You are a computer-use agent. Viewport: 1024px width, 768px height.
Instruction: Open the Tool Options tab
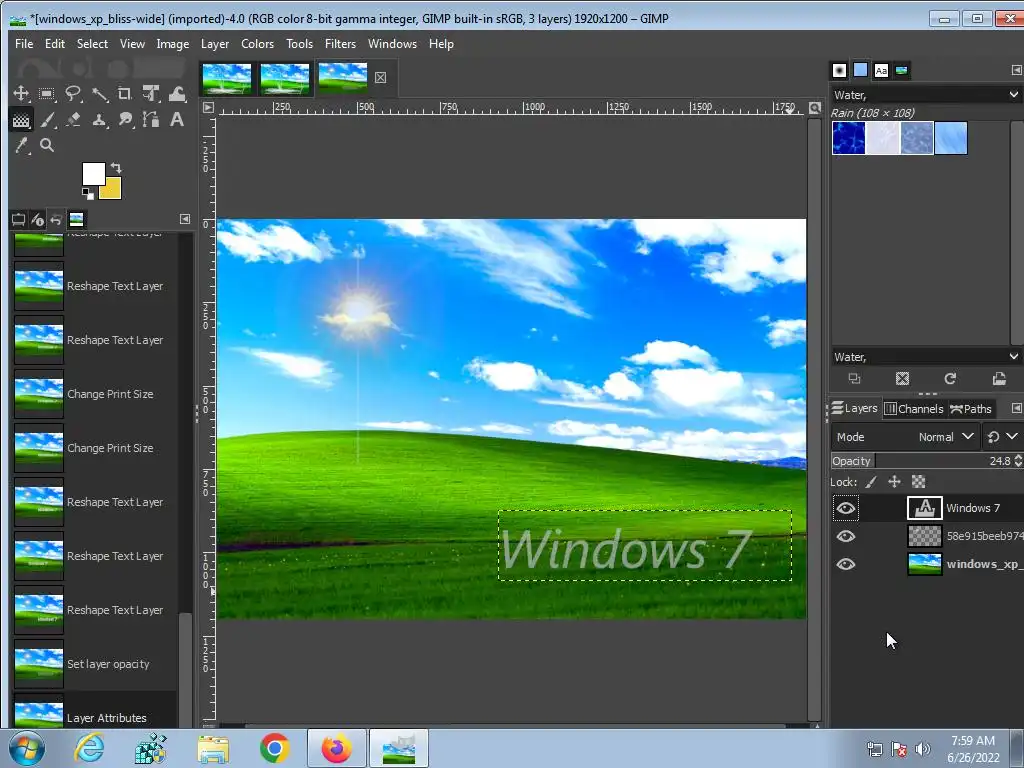(x=18, y=219)
